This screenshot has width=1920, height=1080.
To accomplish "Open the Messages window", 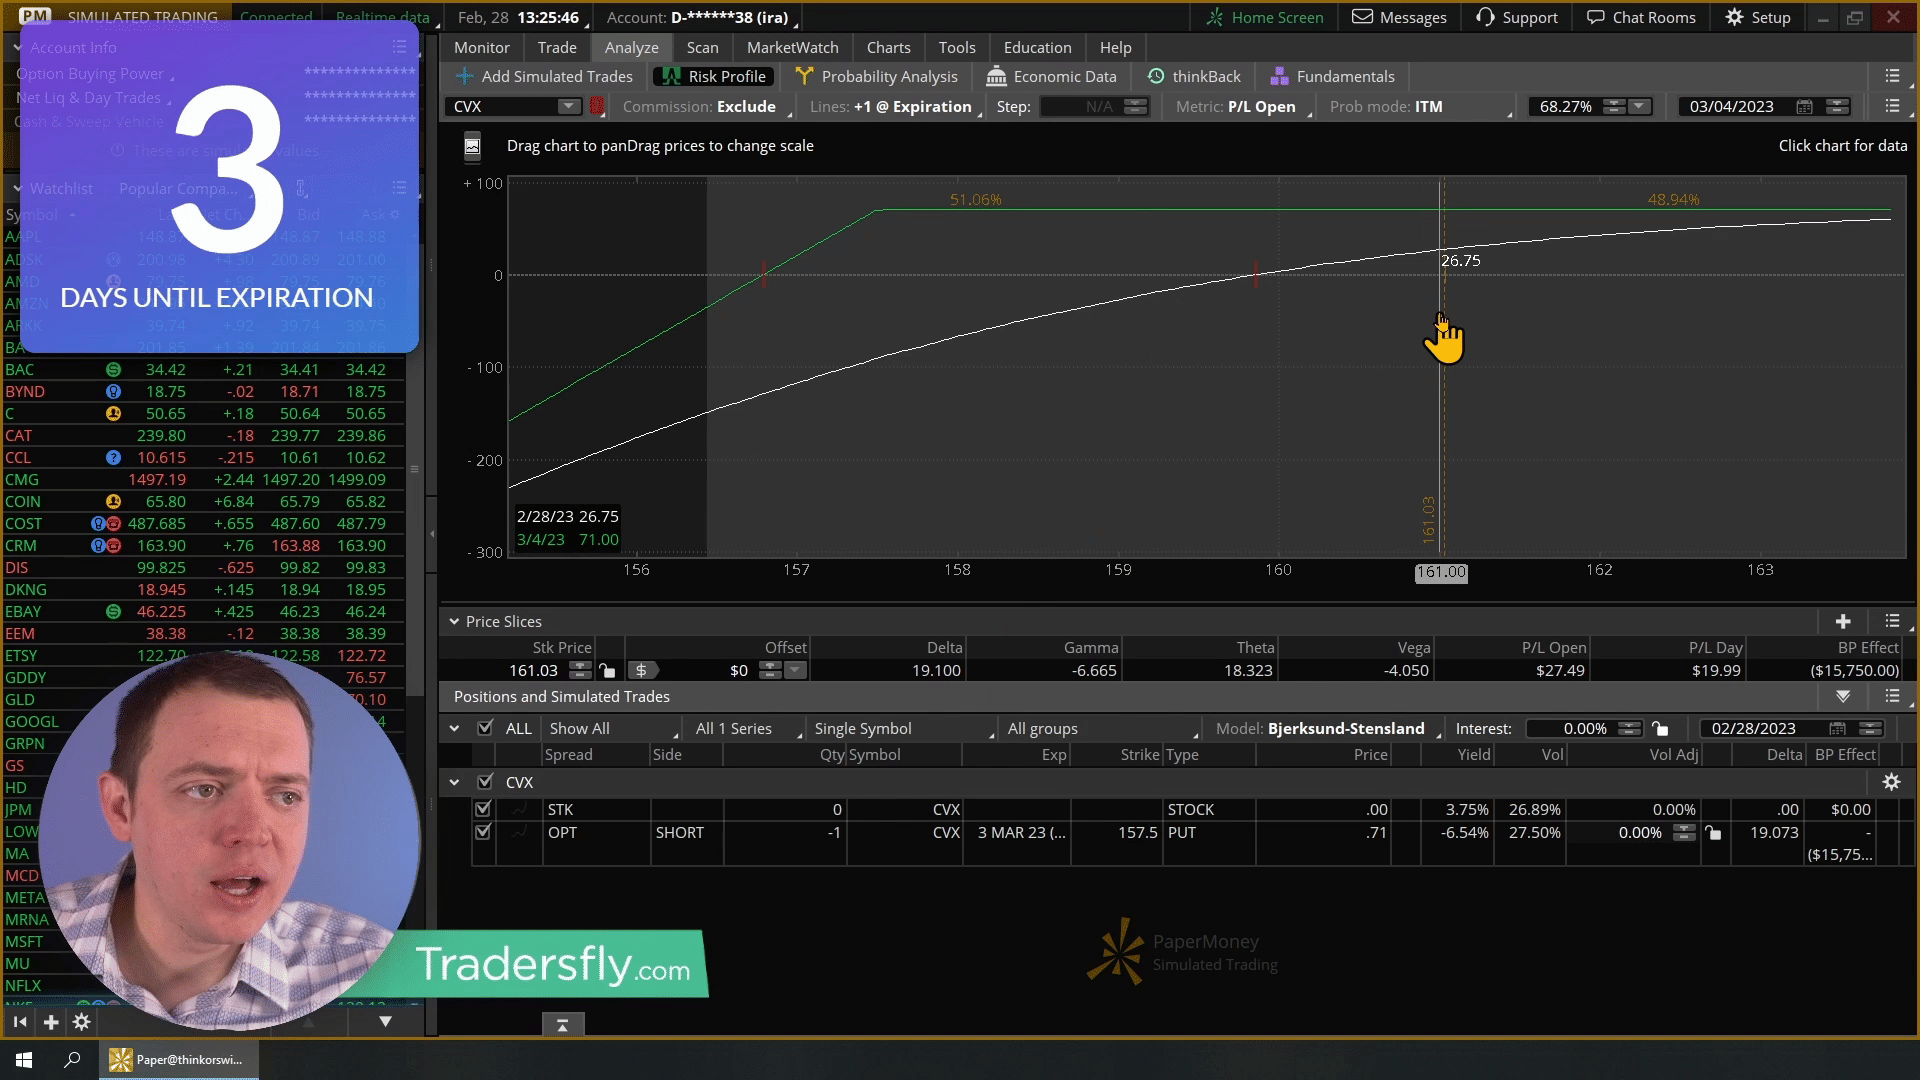I will [x=1399, y=17].
